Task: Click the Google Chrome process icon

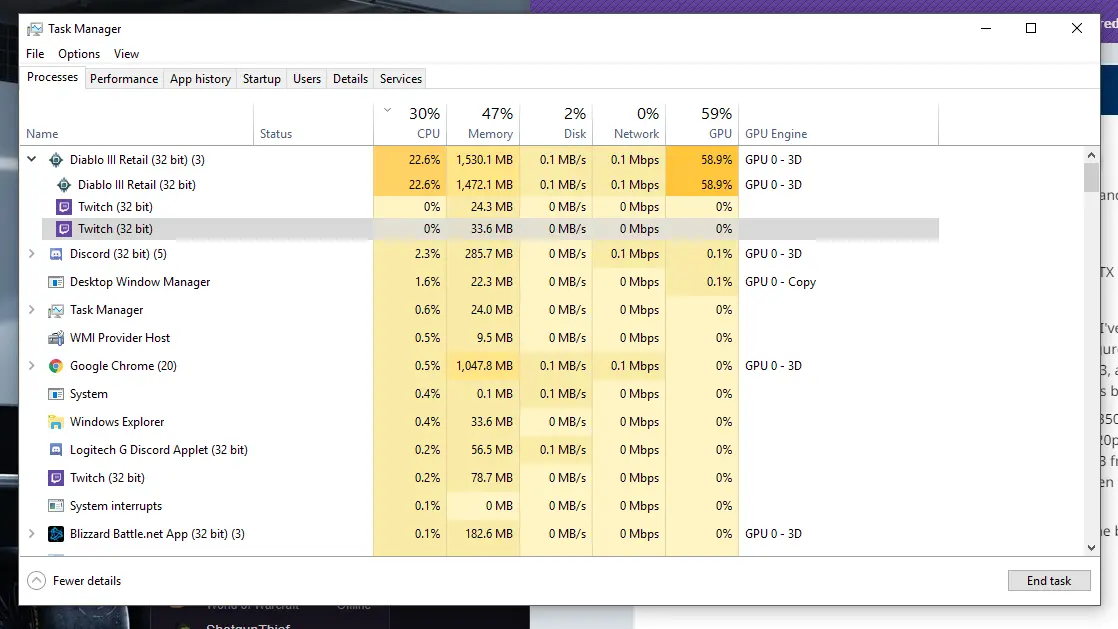Action: click(x=56, y=366)
